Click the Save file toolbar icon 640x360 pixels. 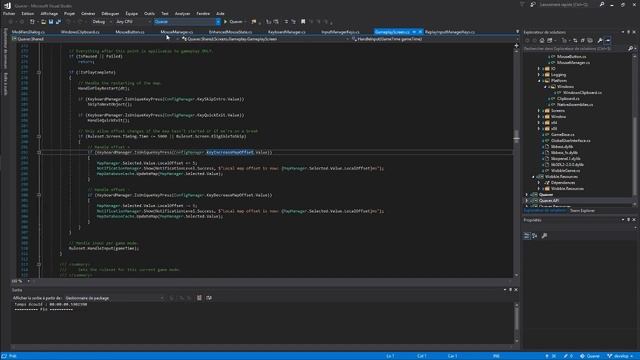click(51, 22)
